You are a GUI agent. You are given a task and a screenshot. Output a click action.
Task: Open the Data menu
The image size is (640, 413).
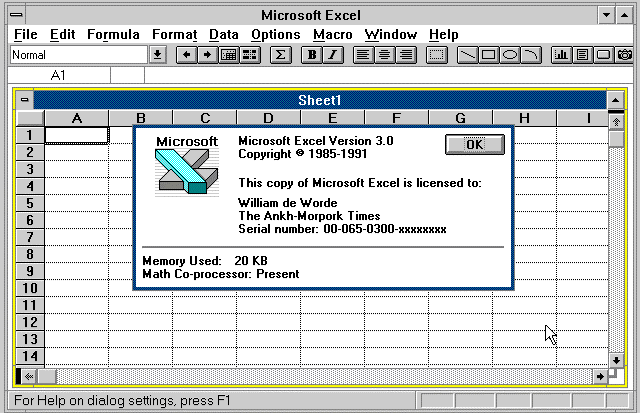pos(224,35)
